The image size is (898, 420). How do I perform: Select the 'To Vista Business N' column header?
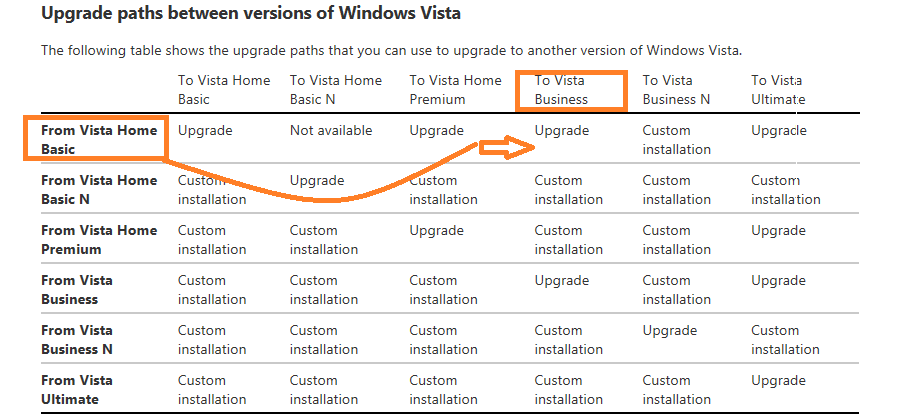(x=676, y=90)
